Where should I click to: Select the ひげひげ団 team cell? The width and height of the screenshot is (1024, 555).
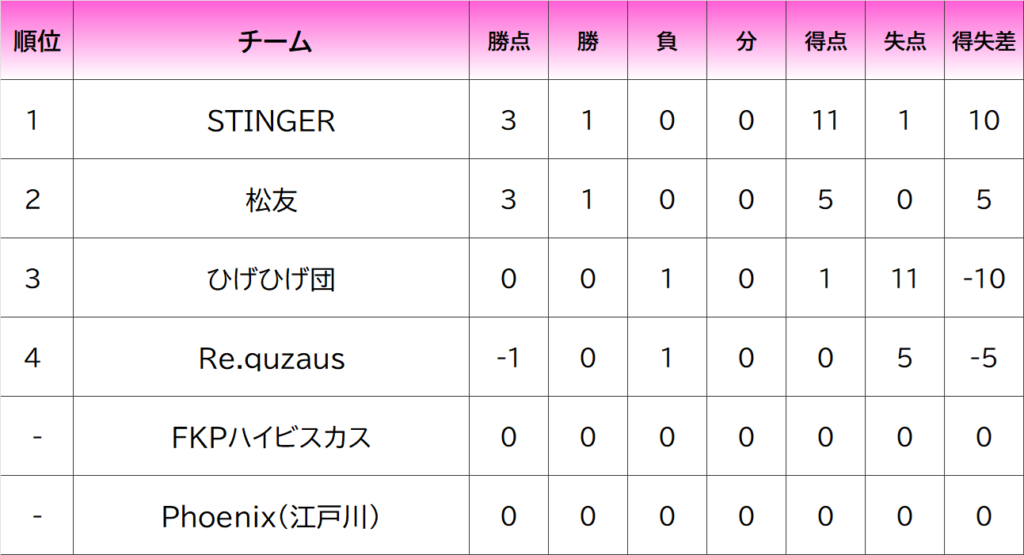[x=271, y=278]
